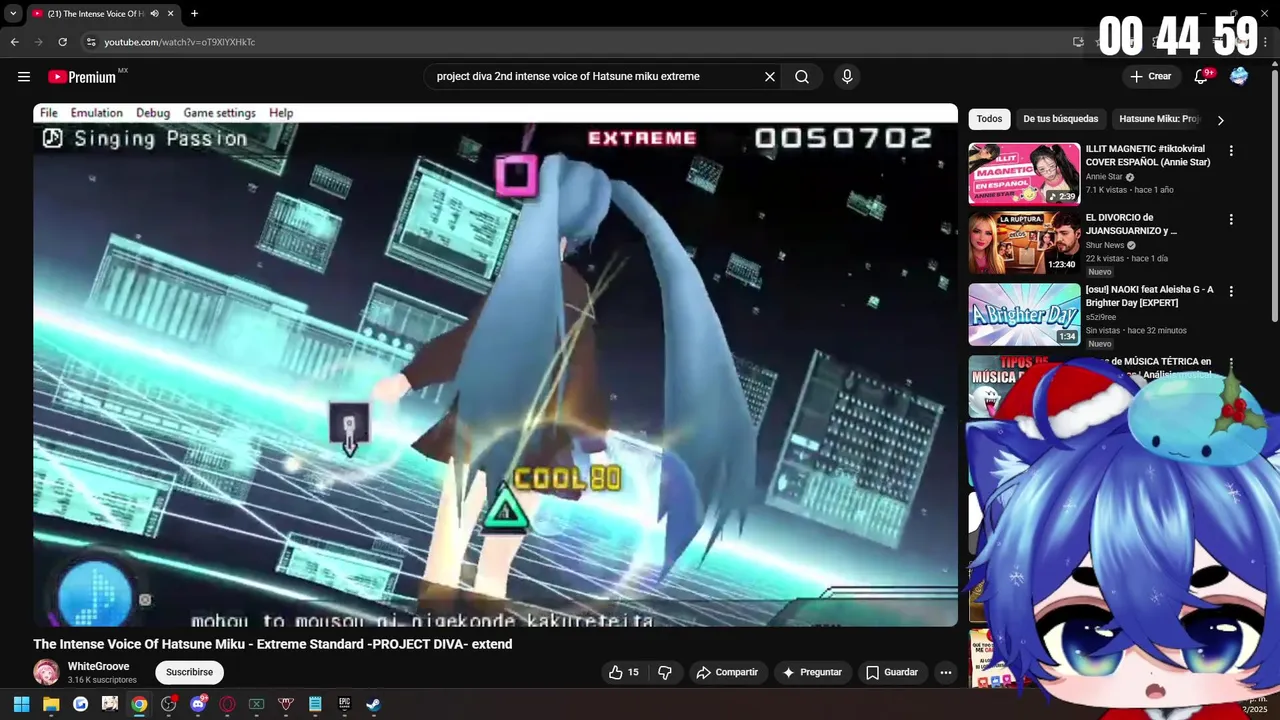Go to YouTube Premium home logo
1280x720 pixels.
[x=87, y=77]
